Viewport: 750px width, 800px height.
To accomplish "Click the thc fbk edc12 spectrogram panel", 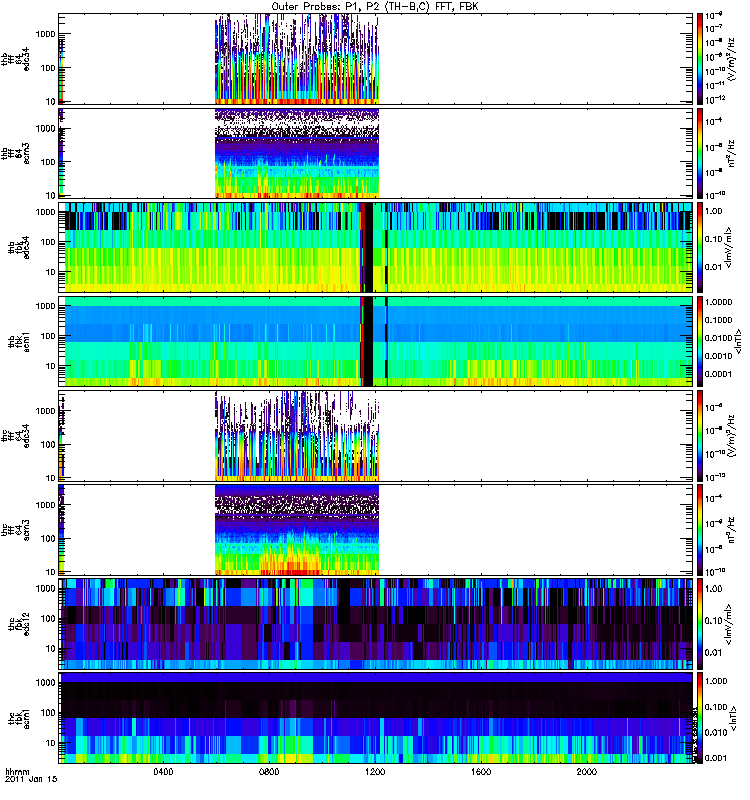I will [376, 624].
